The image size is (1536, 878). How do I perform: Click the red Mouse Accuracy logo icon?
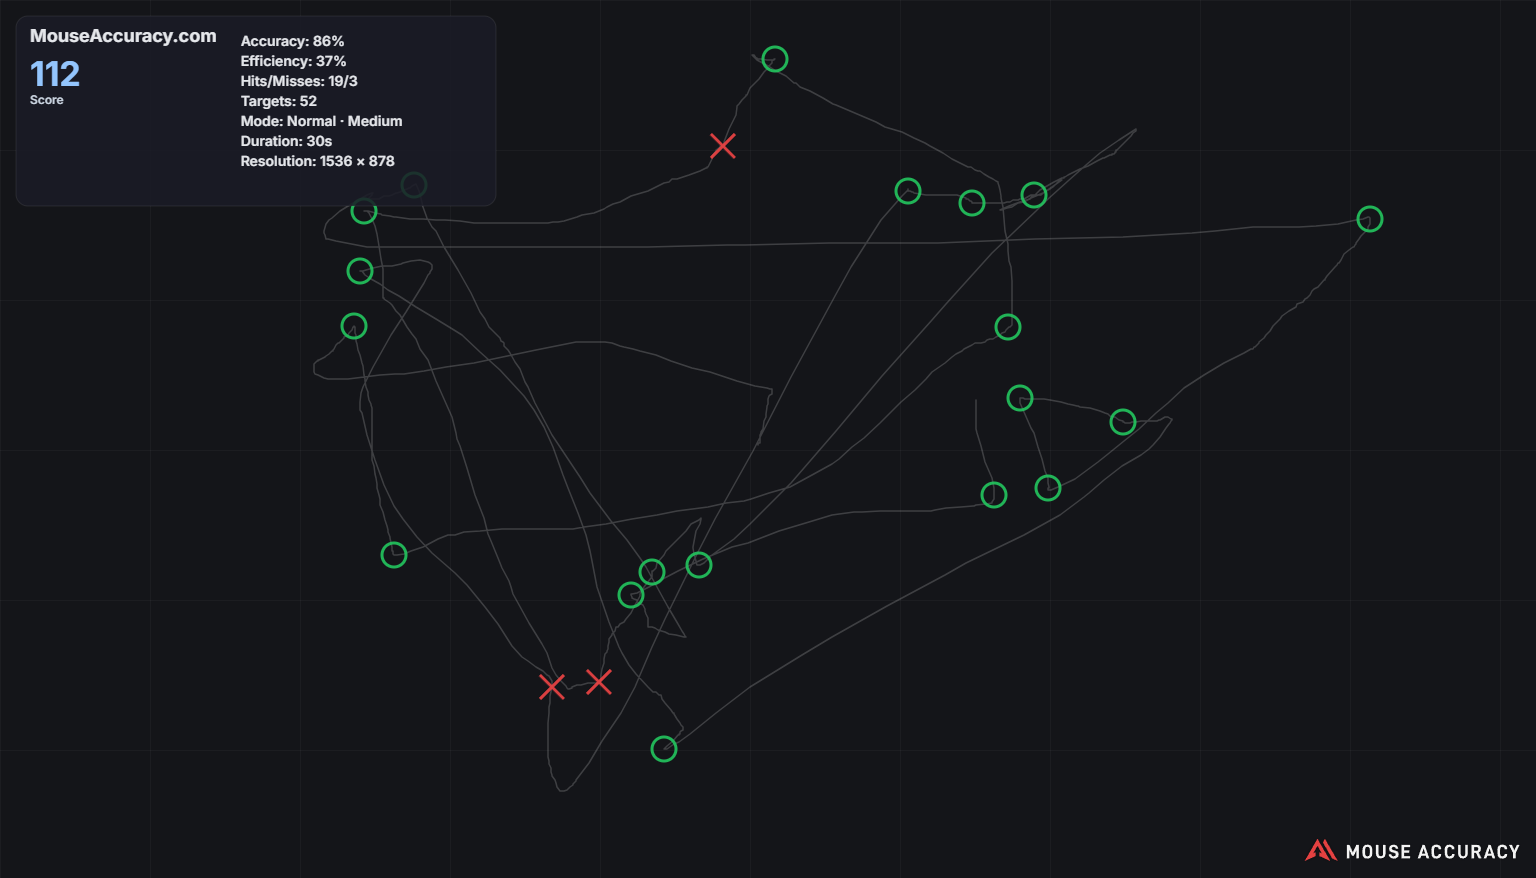click(x=1320, y=851)
